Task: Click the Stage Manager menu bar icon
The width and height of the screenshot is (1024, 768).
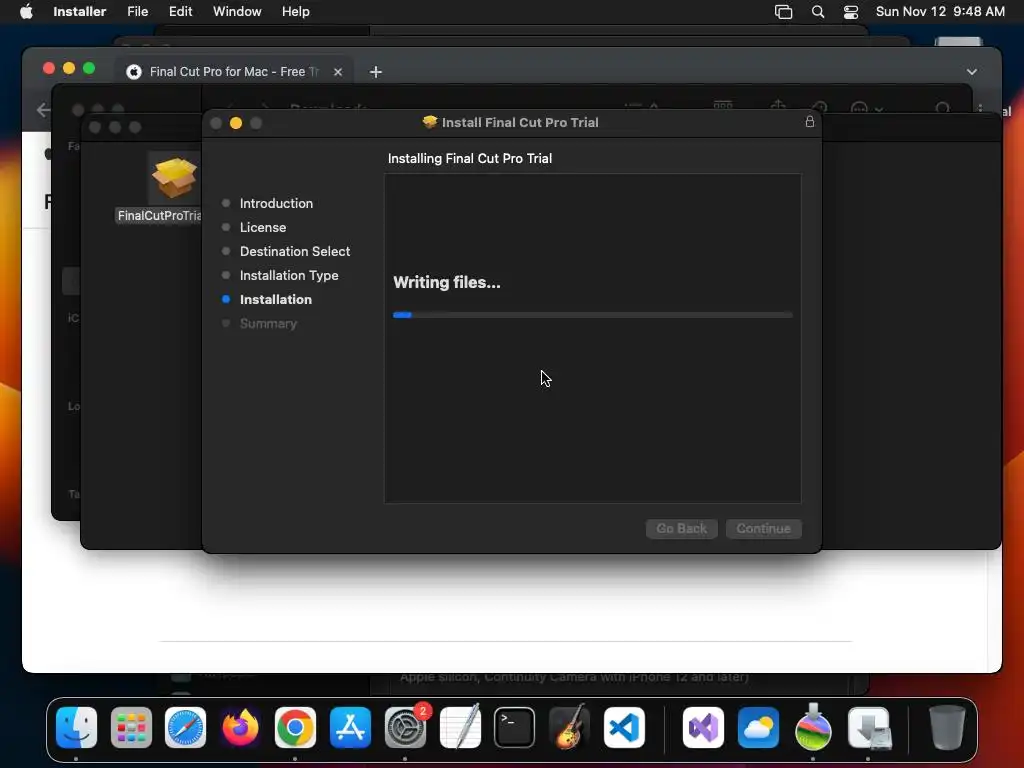Action: coord(783,12)
